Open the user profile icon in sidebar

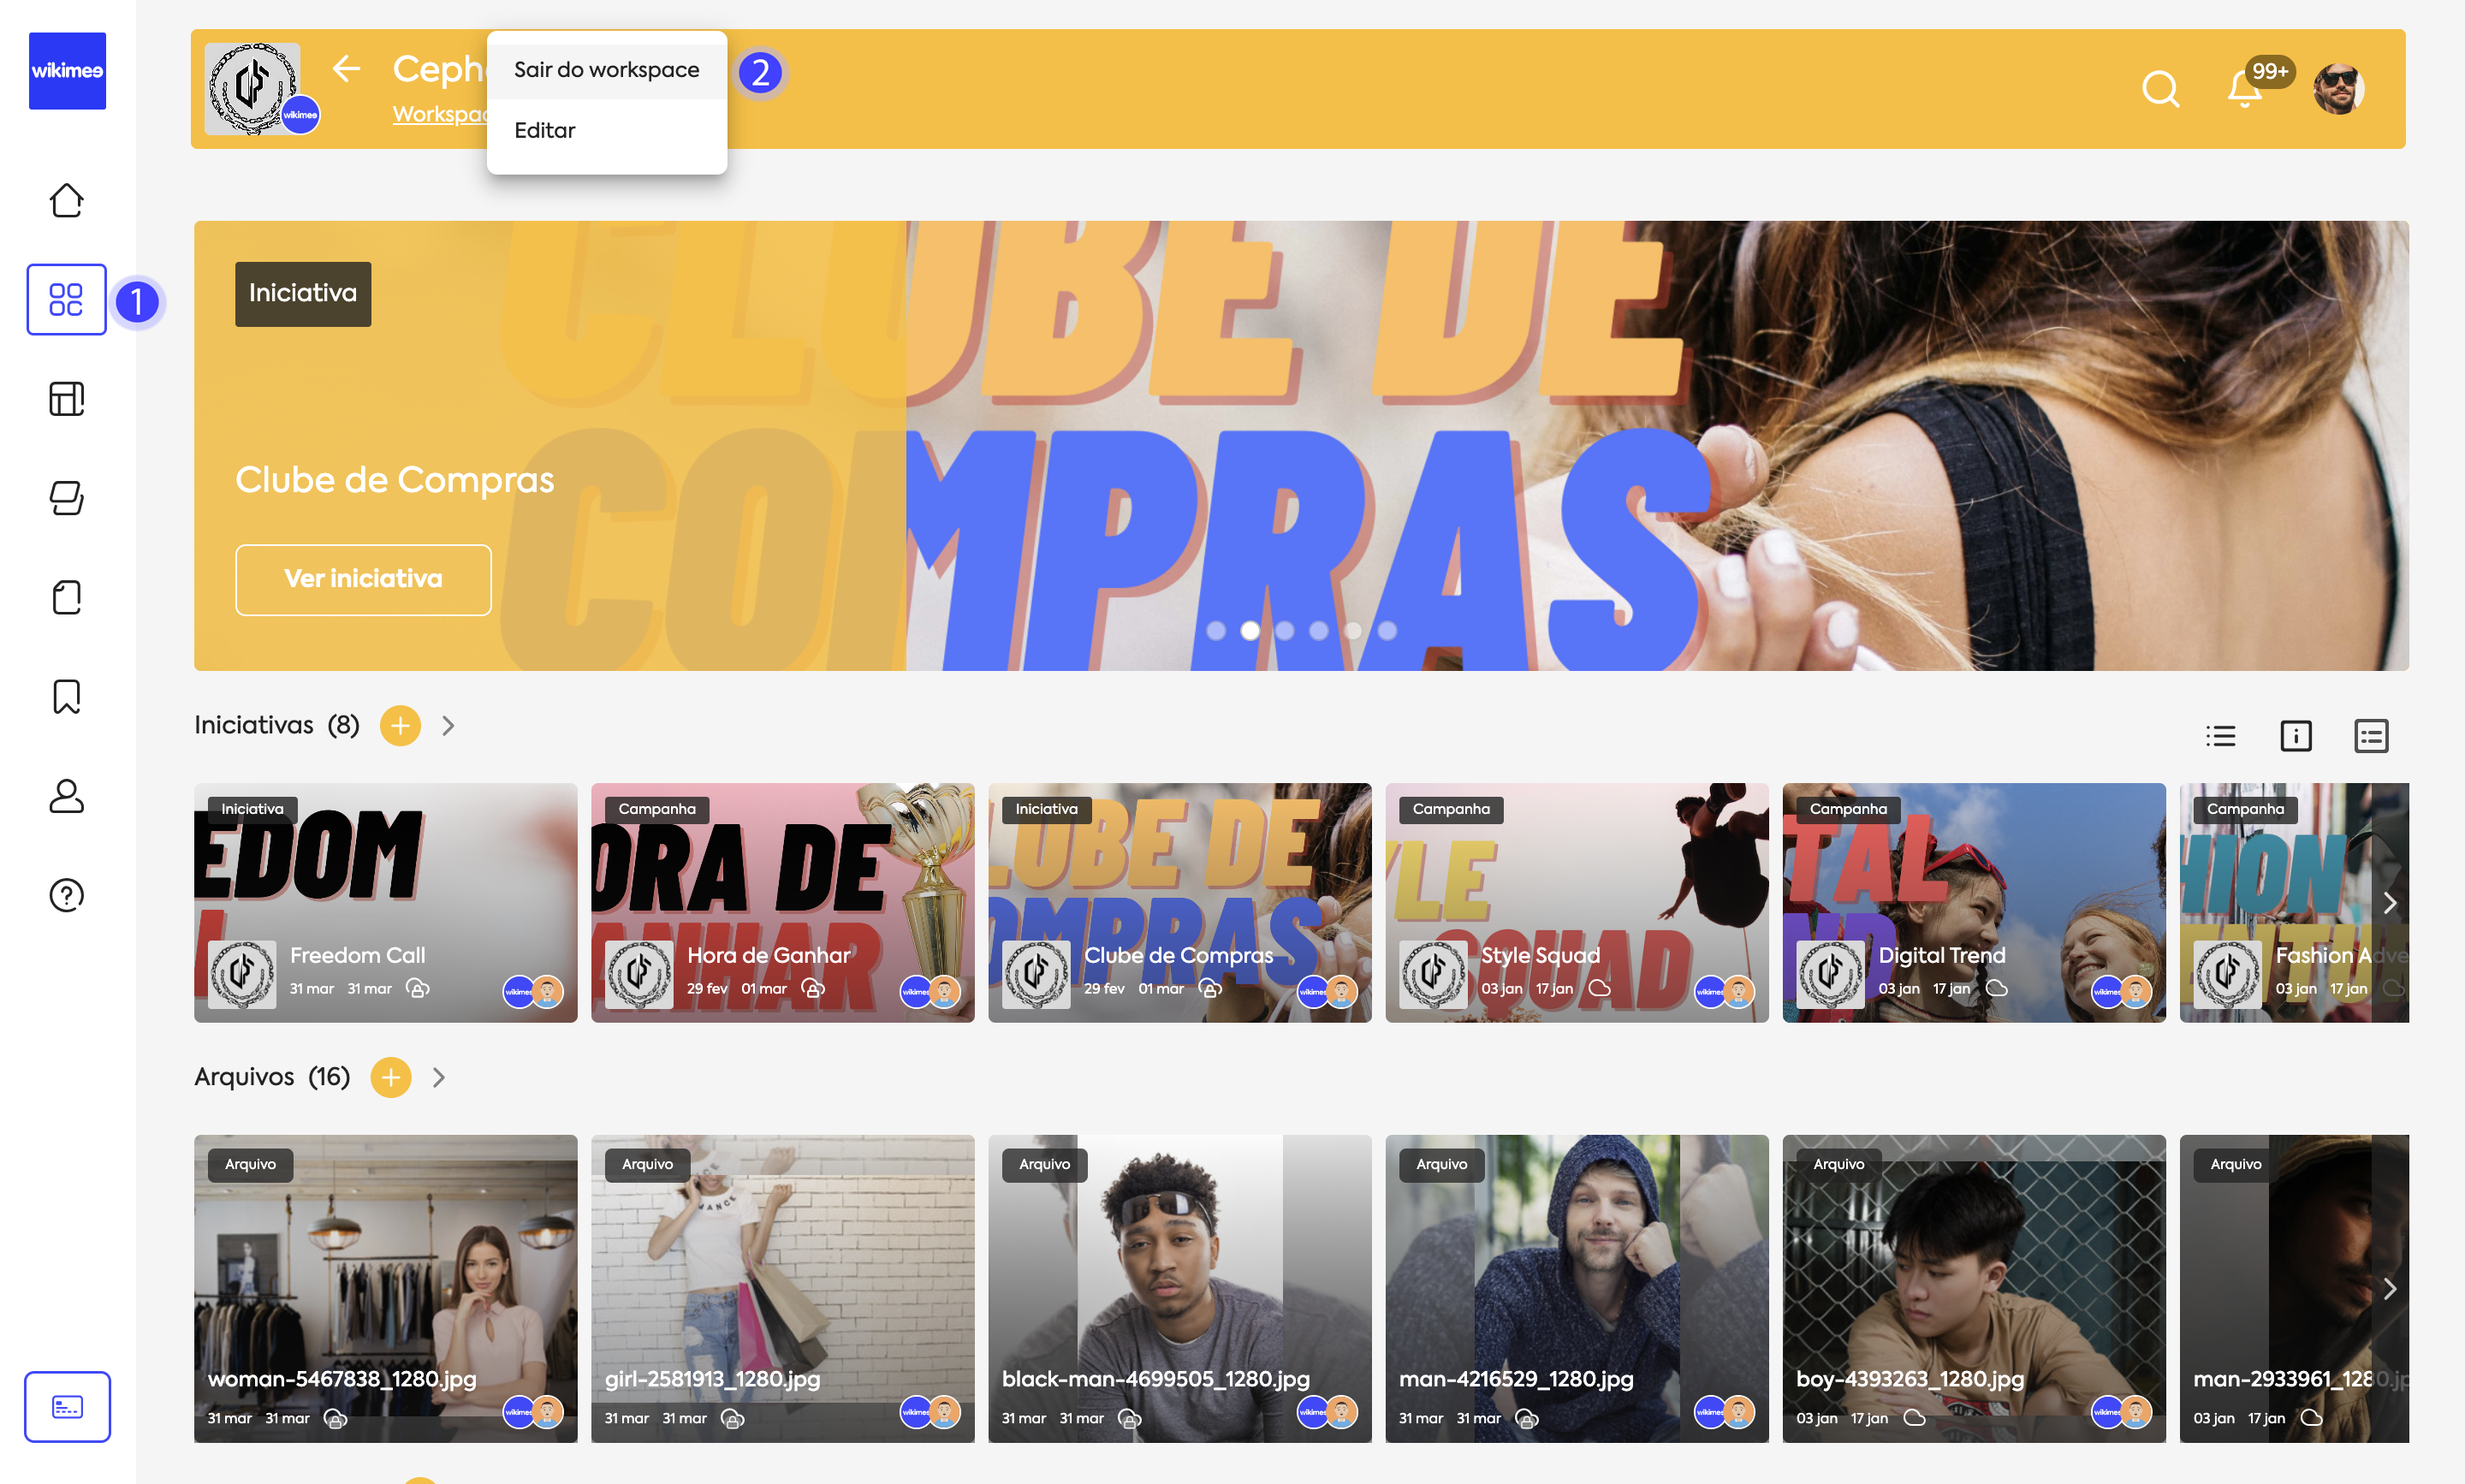tap(66, 795)
